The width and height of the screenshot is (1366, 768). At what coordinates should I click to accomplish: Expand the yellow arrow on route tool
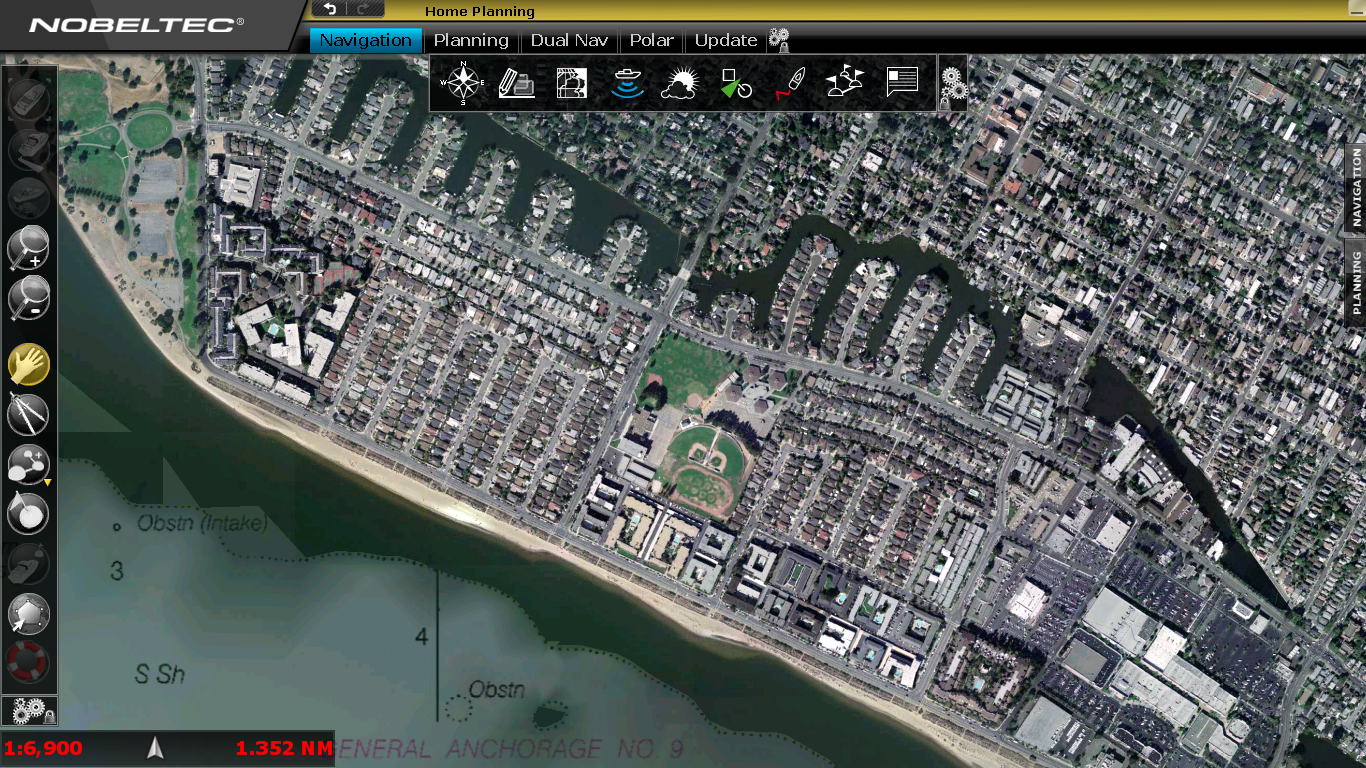click(47, 483)
